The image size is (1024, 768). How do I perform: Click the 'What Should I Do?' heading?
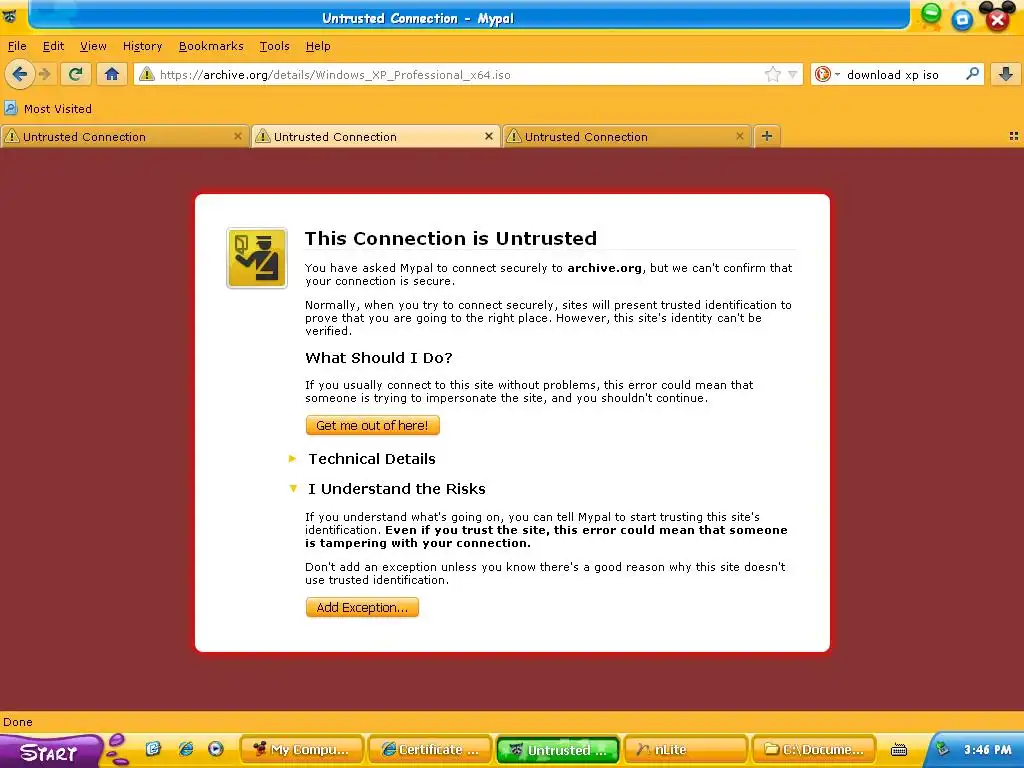[379, 358]
